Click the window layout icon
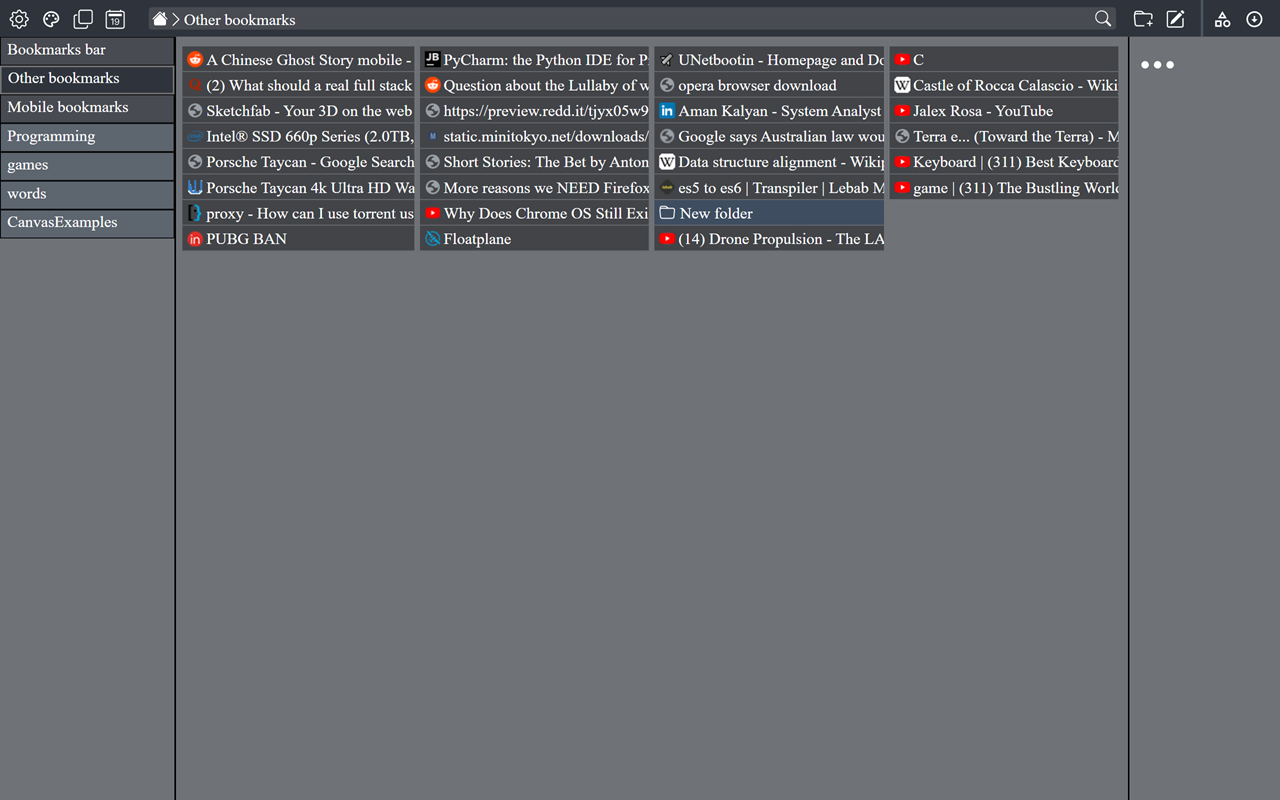1280x800 pixels. tap(83, 19)
